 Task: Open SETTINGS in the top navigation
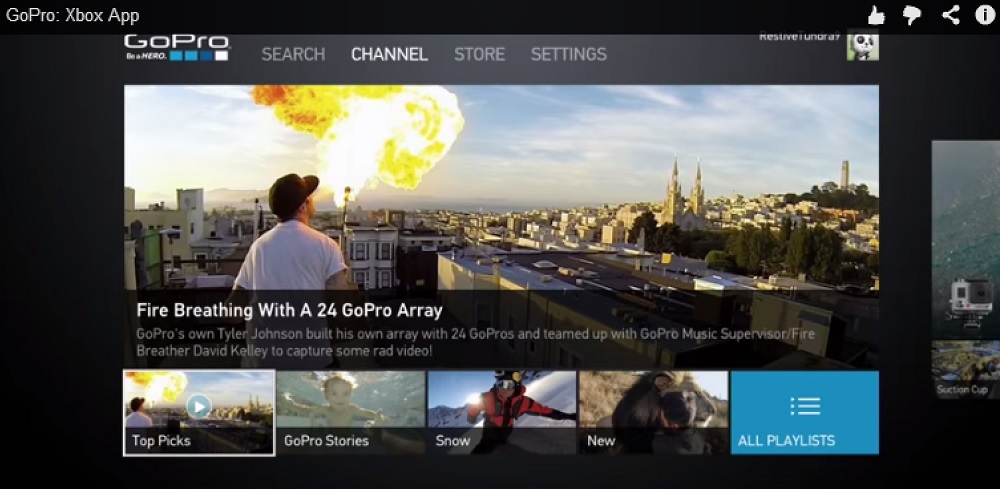pyautogui.click(x=569, y=55)
